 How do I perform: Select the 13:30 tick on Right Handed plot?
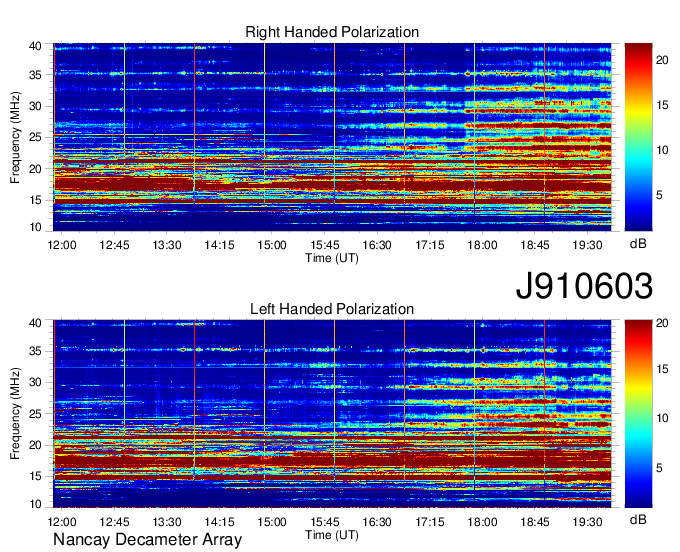tap(167, 245)
